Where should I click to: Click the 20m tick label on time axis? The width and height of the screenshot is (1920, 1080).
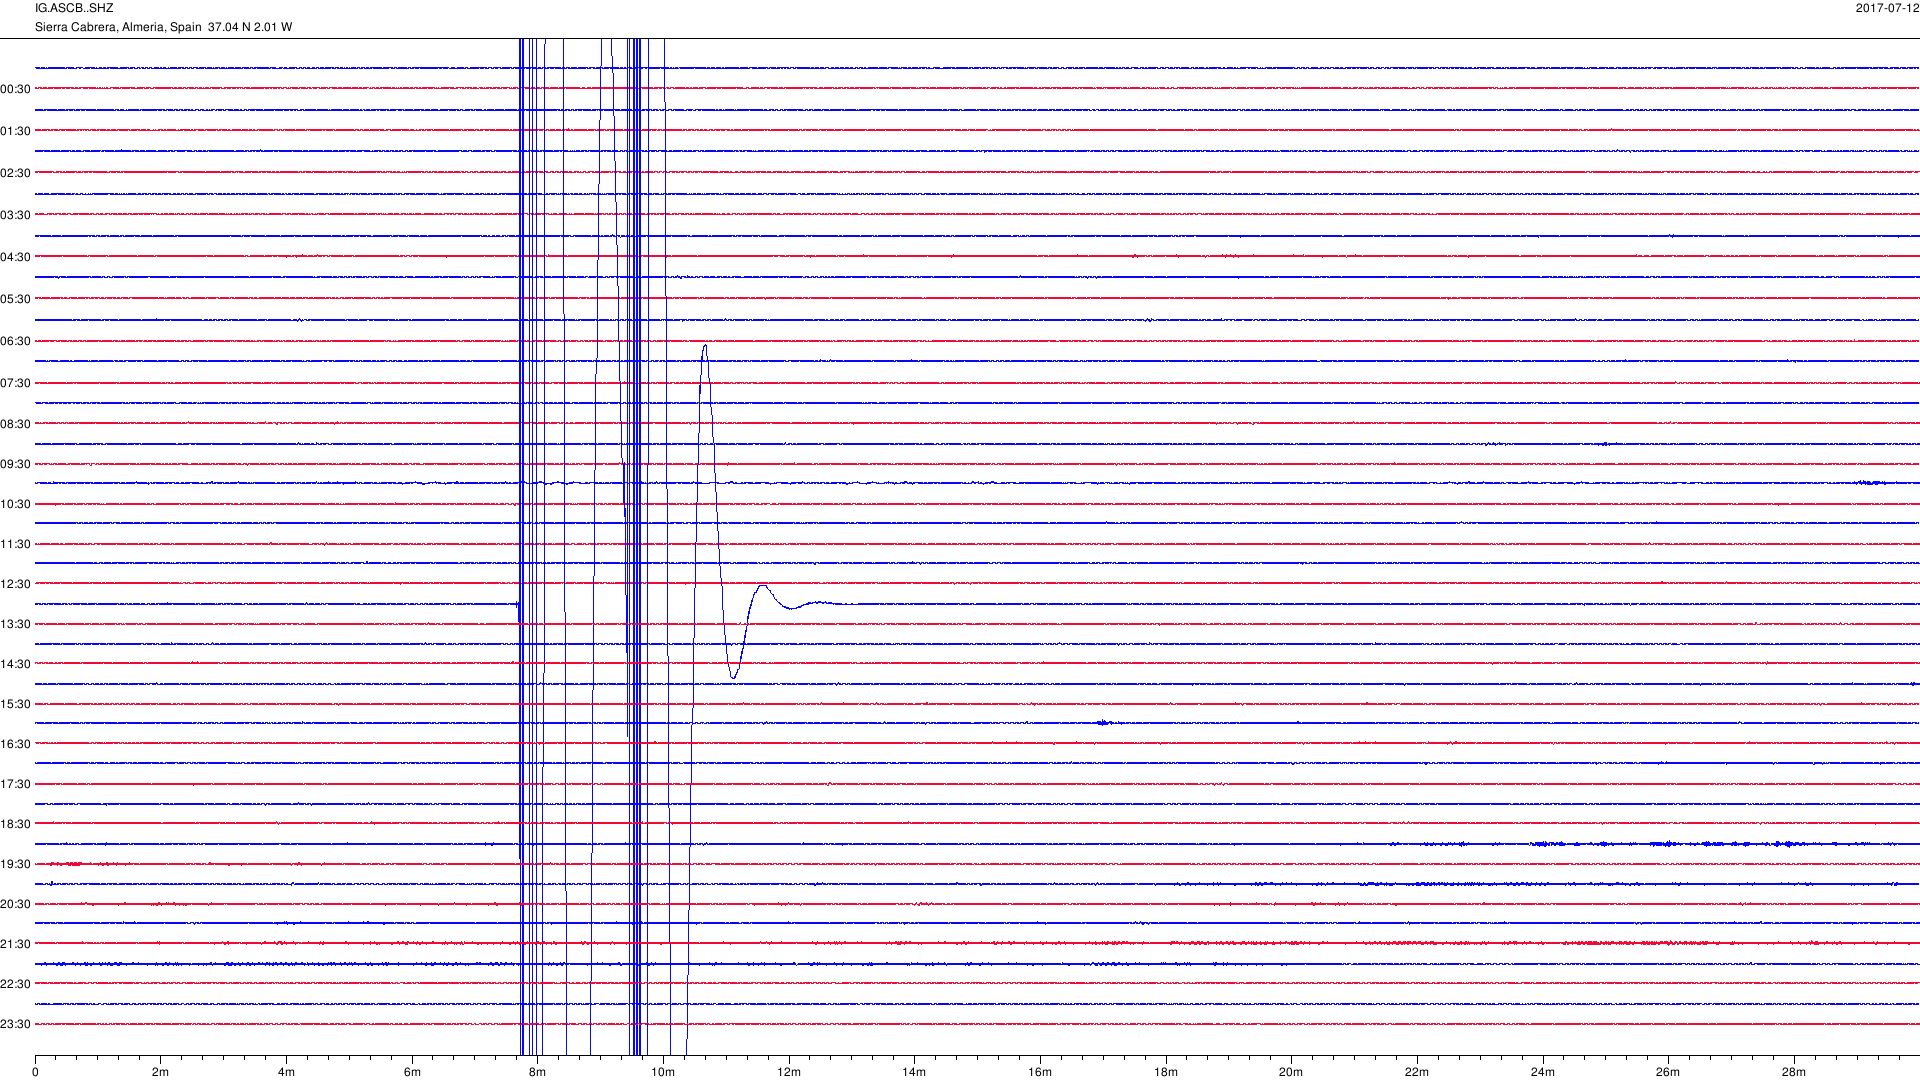pyautogui.click(x=1291, y=1072)
